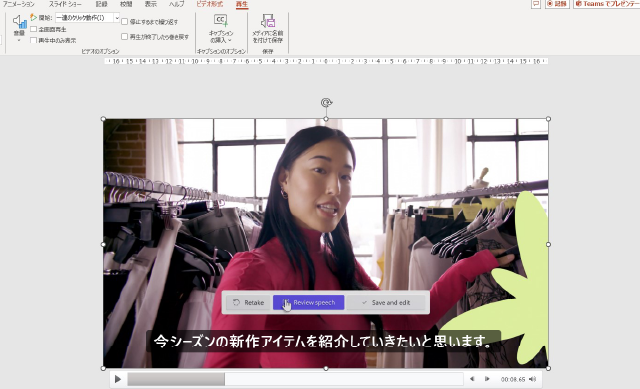
Task: Switch to the スライドショー tab
Action: tap(65, 4)
